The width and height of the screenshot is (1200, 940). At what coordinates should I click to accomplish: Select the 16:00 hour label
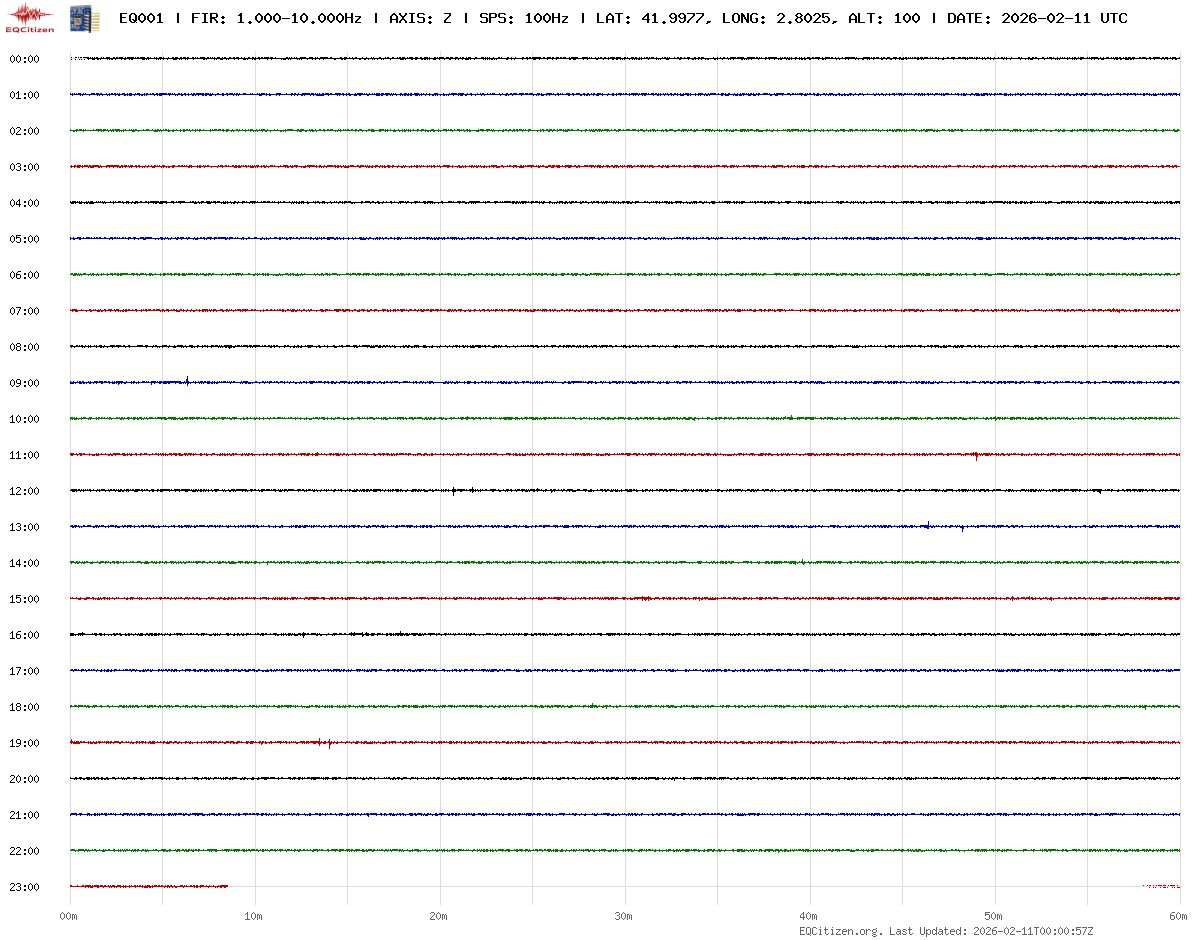[x=24, y=636]
